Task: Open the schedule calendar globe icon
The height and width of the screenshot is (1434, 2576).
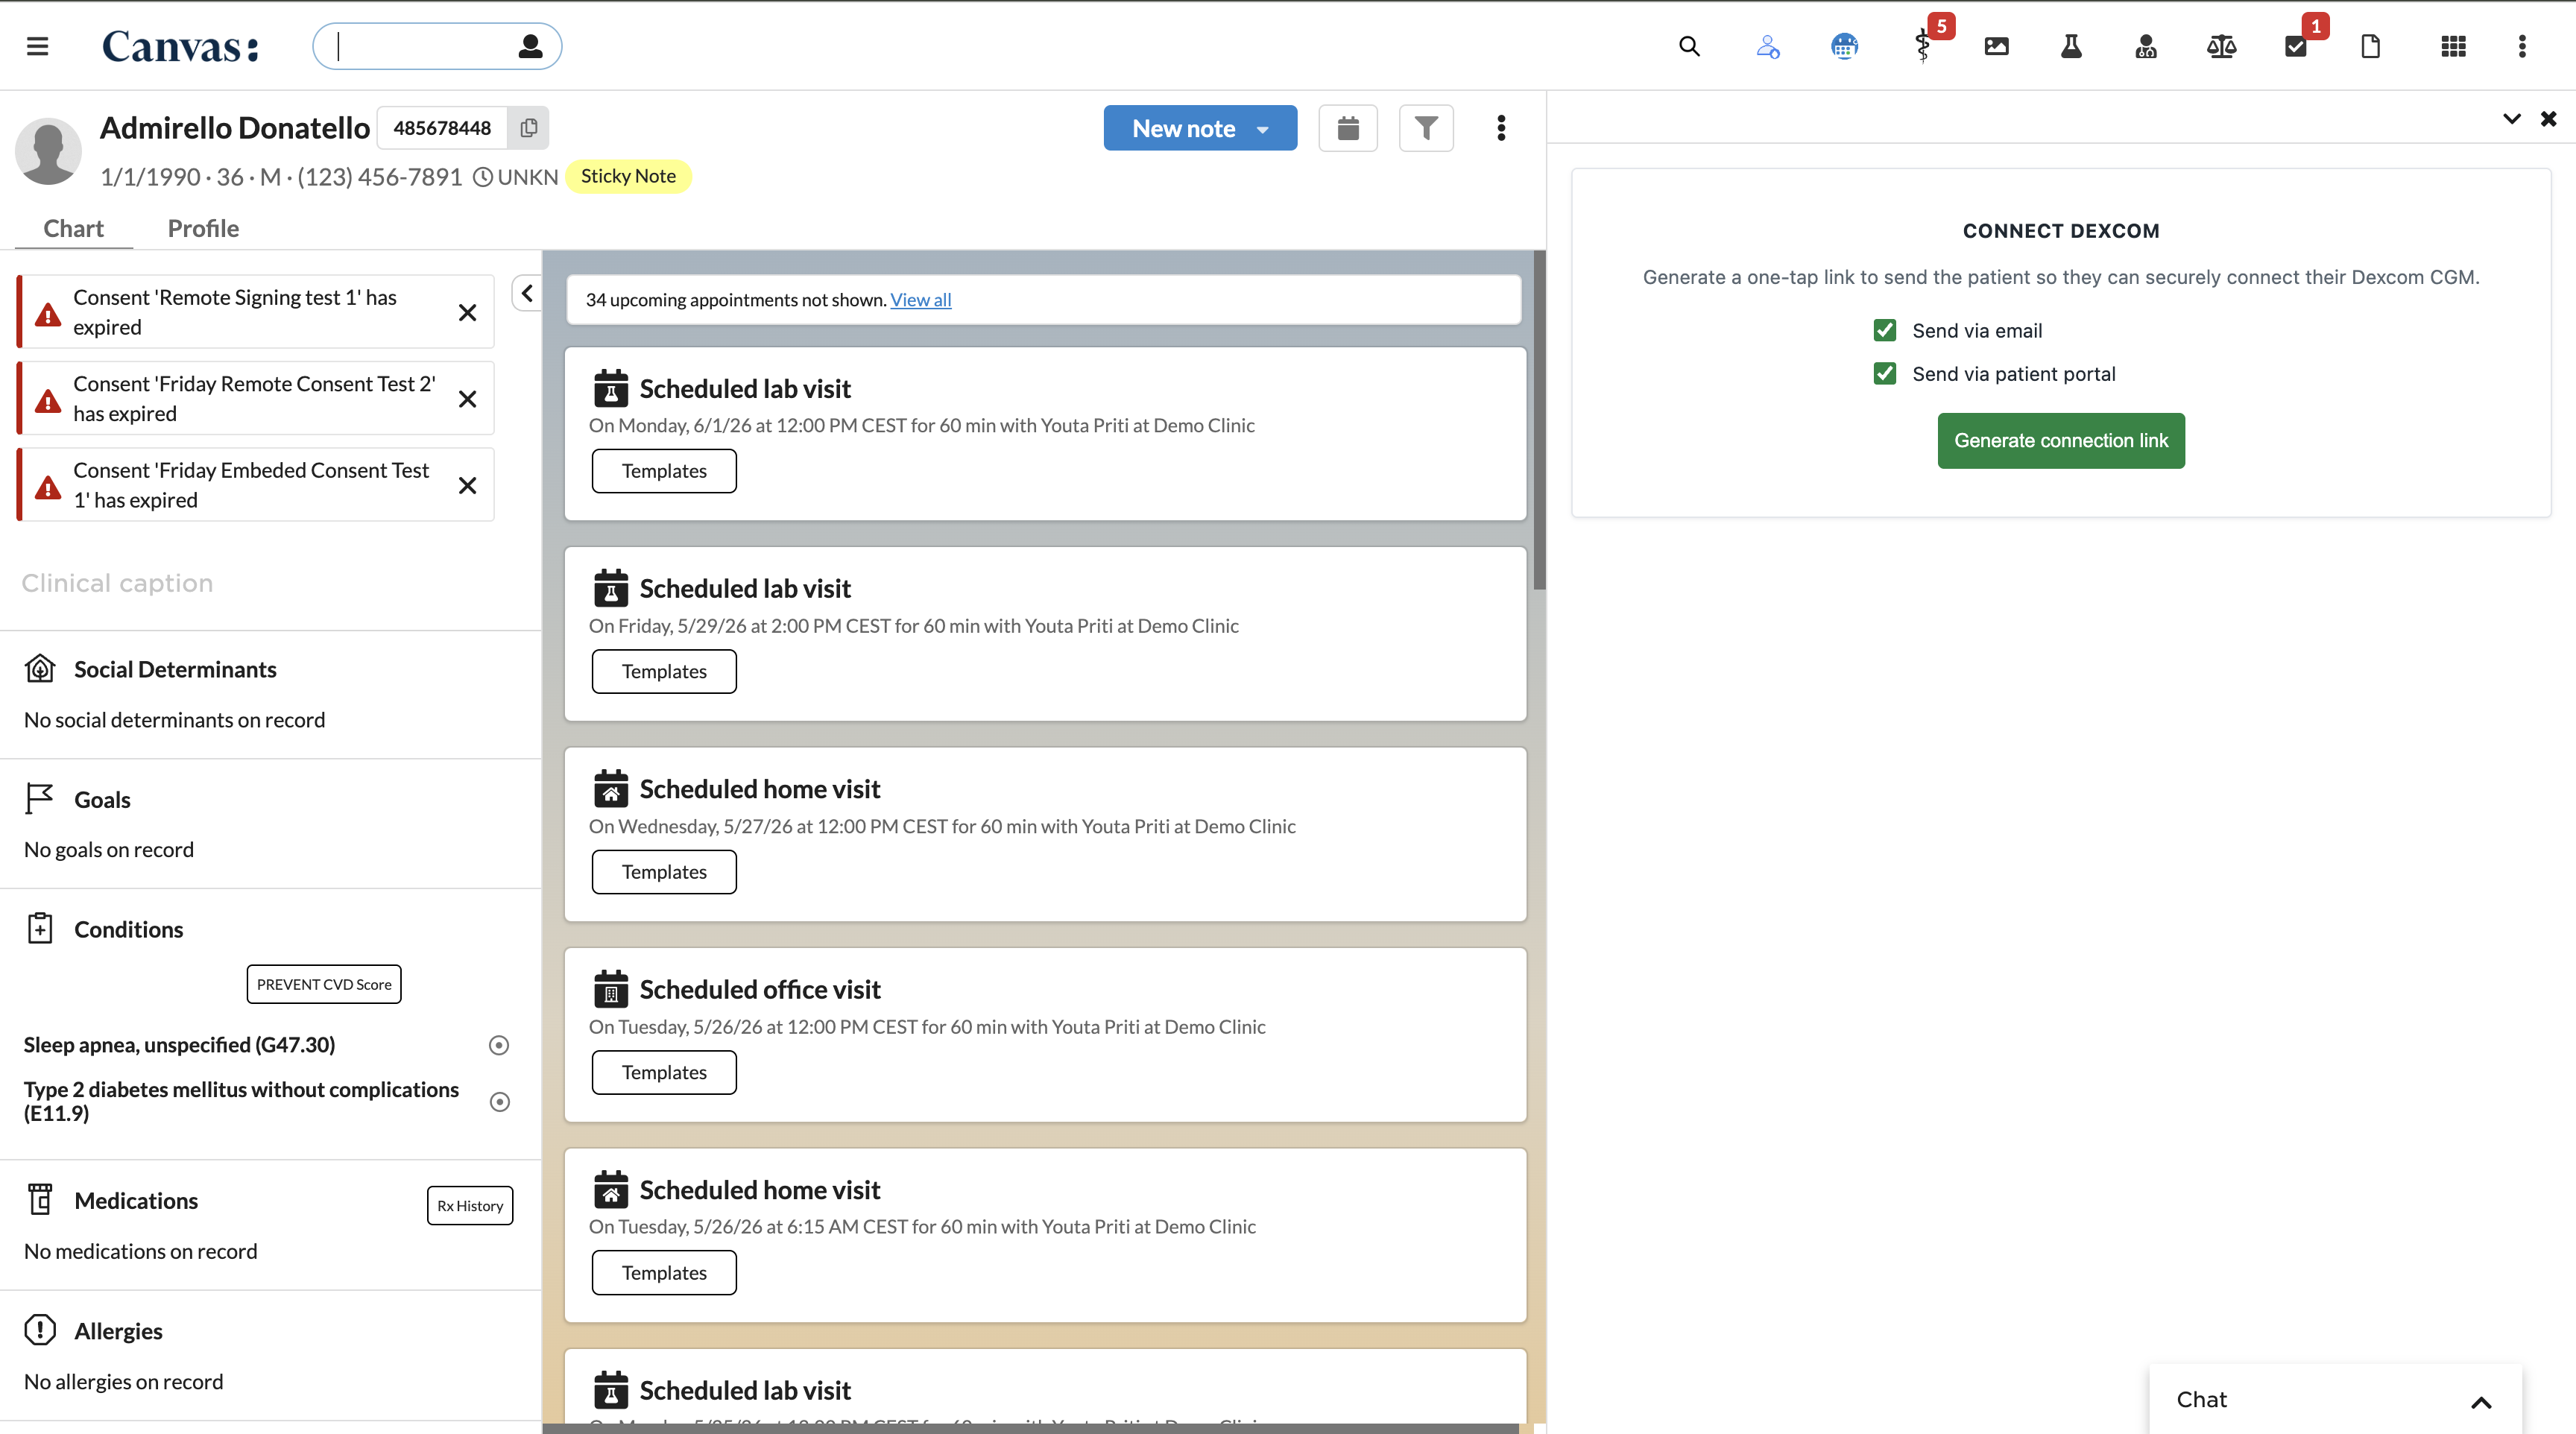Action: coord(1844,46)
